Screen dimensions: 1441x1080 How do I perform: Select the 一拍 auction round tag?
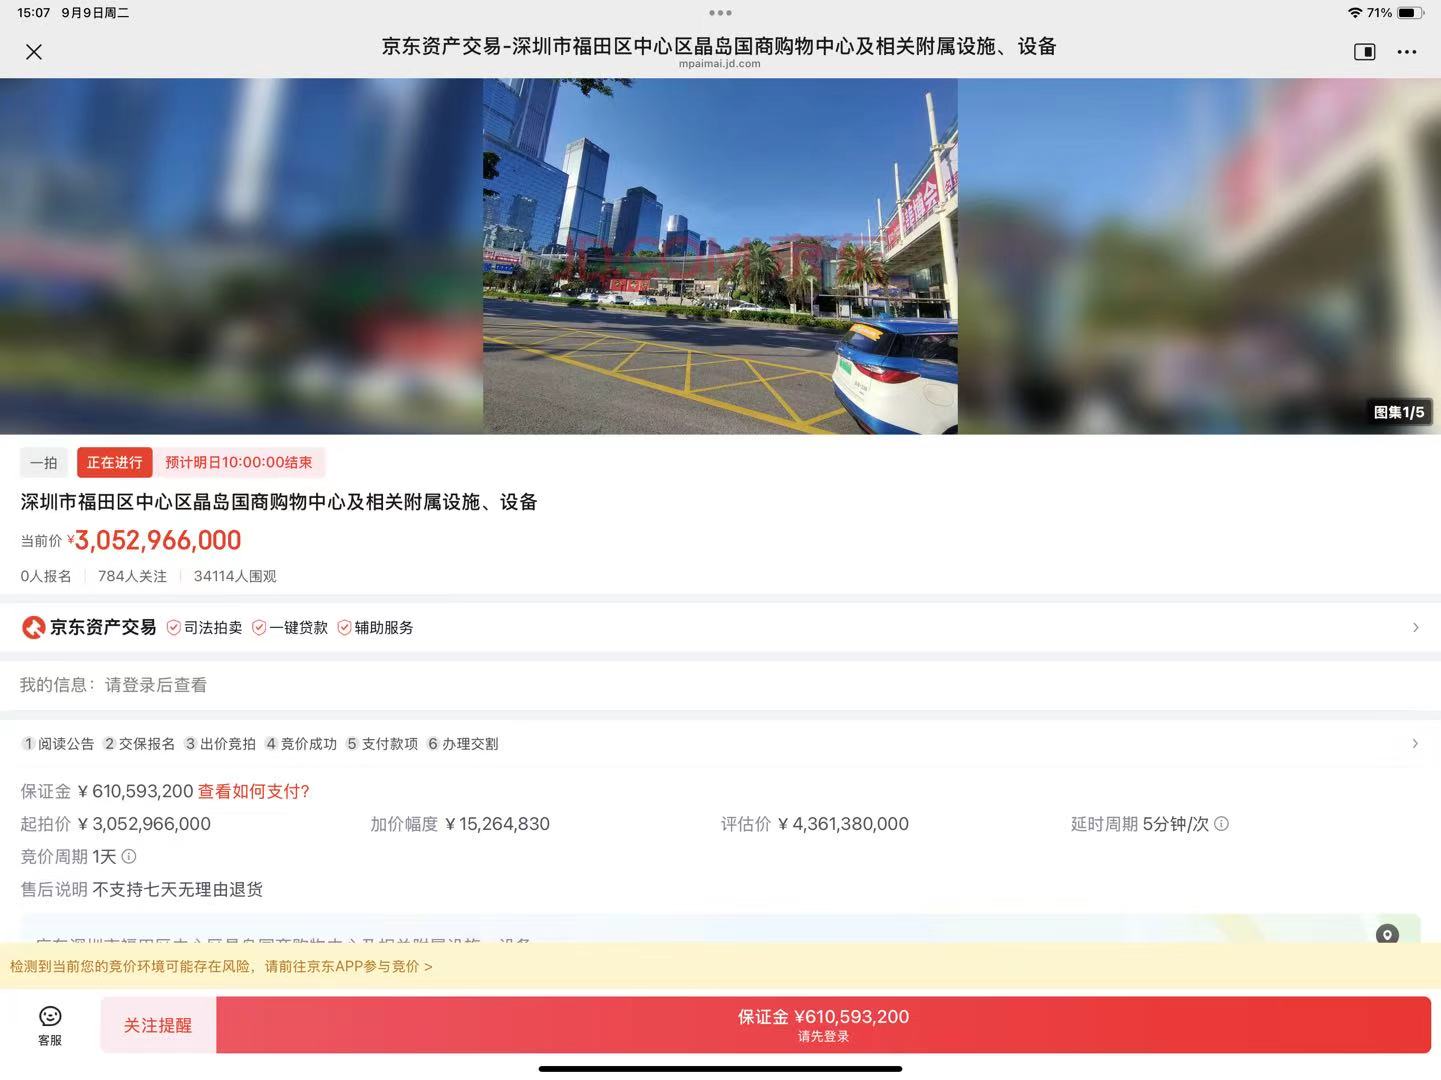click(x=44, y=463)
